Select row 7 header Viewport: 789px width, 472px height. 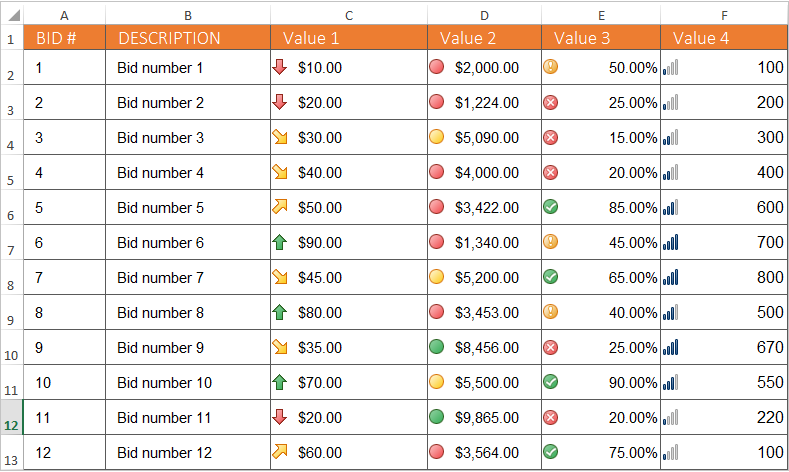click(11, 242)
